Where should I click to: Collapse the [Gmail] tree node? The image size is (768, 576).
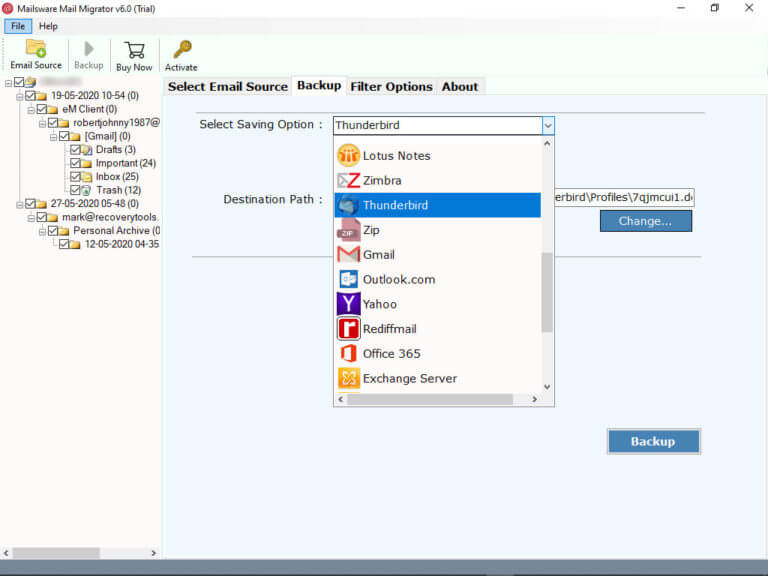(53, 138)
